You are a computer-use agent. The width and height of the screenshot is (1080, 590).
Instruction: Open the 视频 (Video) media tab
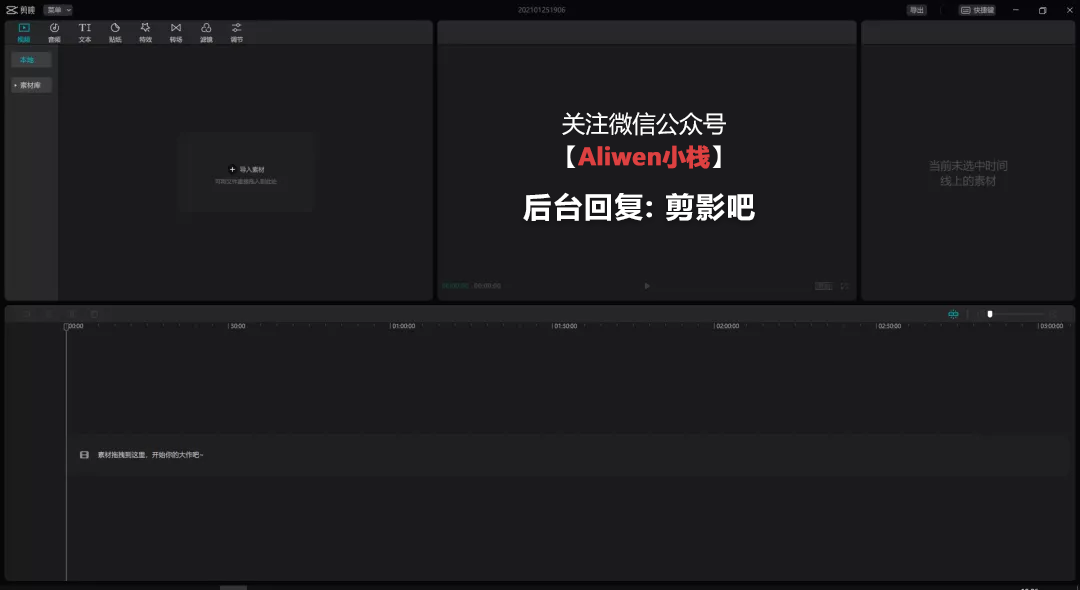point(24,32)
